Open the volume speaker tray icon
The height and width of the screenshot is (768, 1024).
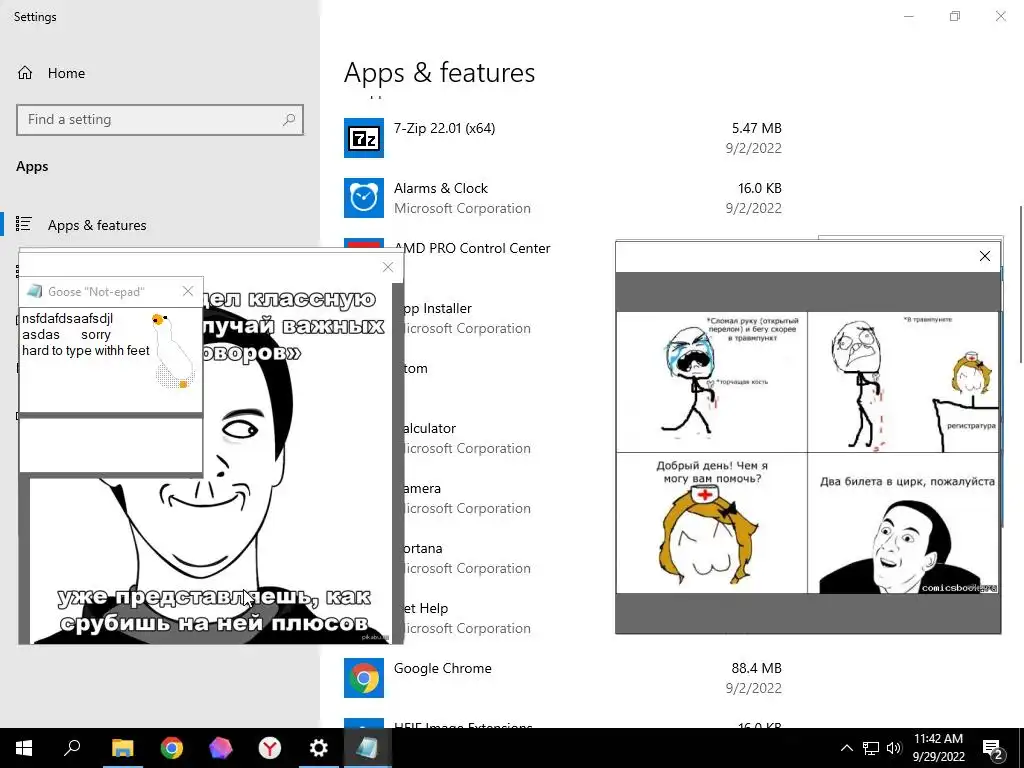point(894,748)
